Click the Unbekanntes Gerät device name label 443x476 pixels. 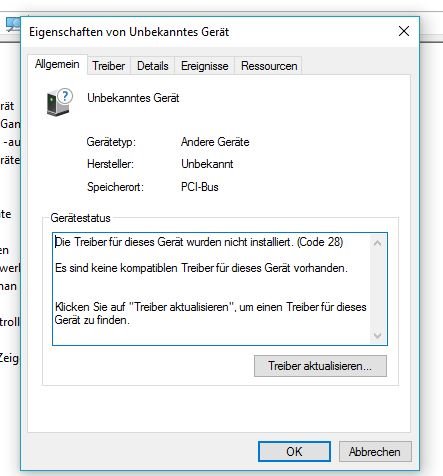(133, 98)
